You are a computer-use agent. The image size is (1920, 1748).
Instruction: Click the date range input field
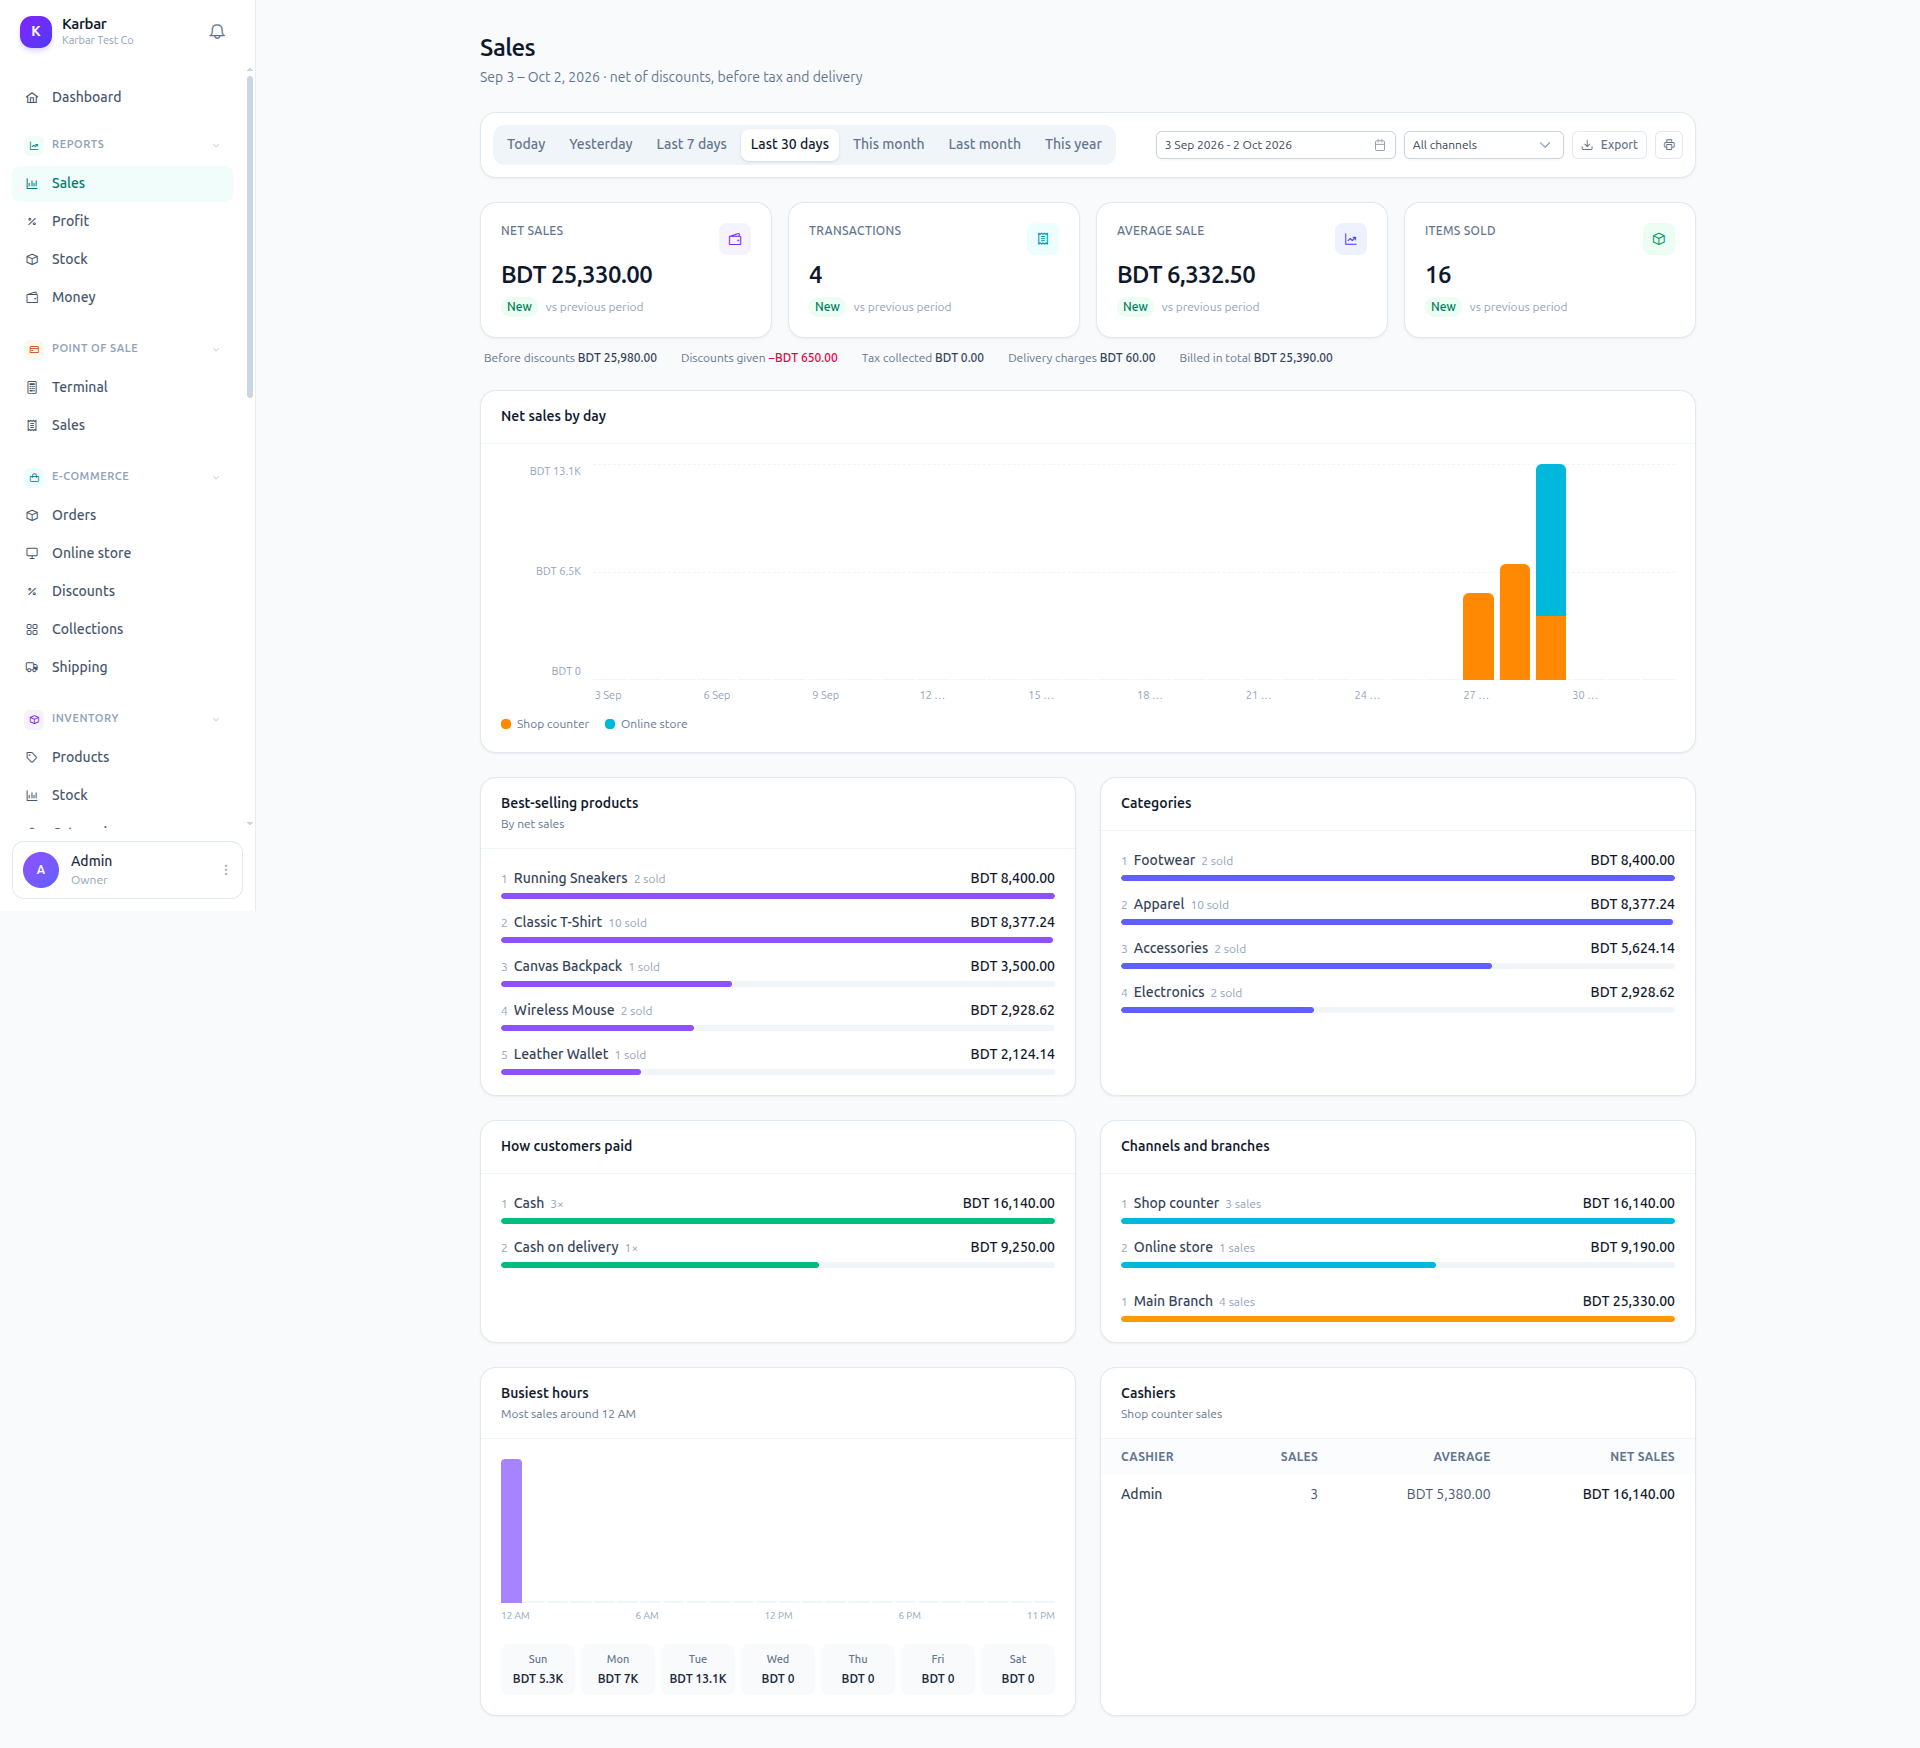pos(1275,145)
